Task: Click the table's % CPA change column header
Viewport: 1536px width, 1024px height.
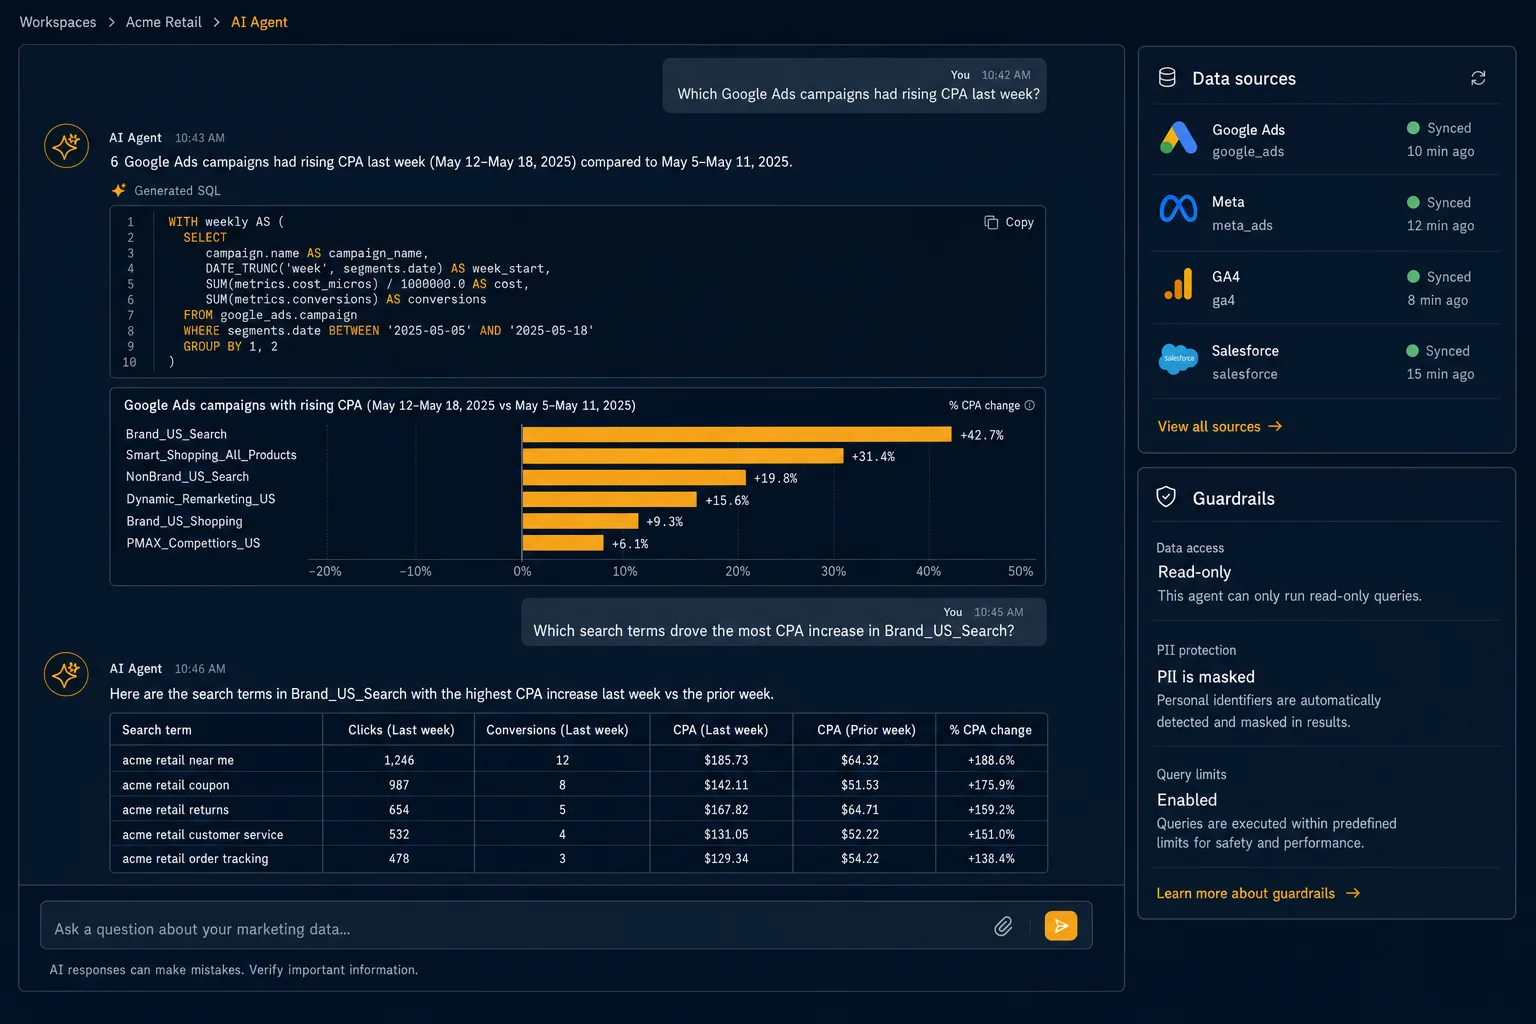Action: click(x=990, y=730)
